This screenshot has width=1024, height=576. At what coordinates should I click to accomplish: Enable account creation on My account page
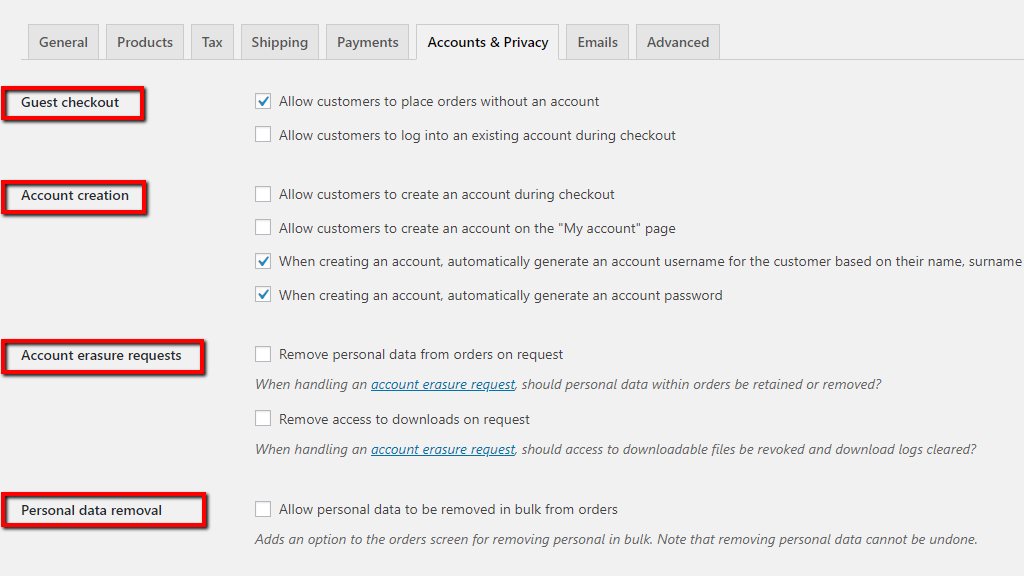tap(263, 227)
